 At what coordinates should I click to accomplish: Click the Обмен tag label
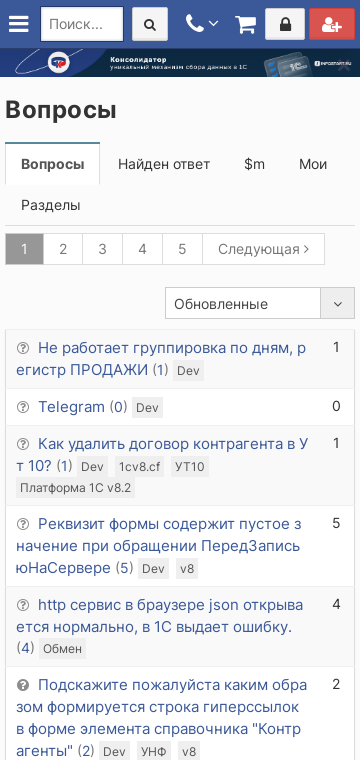coord(63,649)
